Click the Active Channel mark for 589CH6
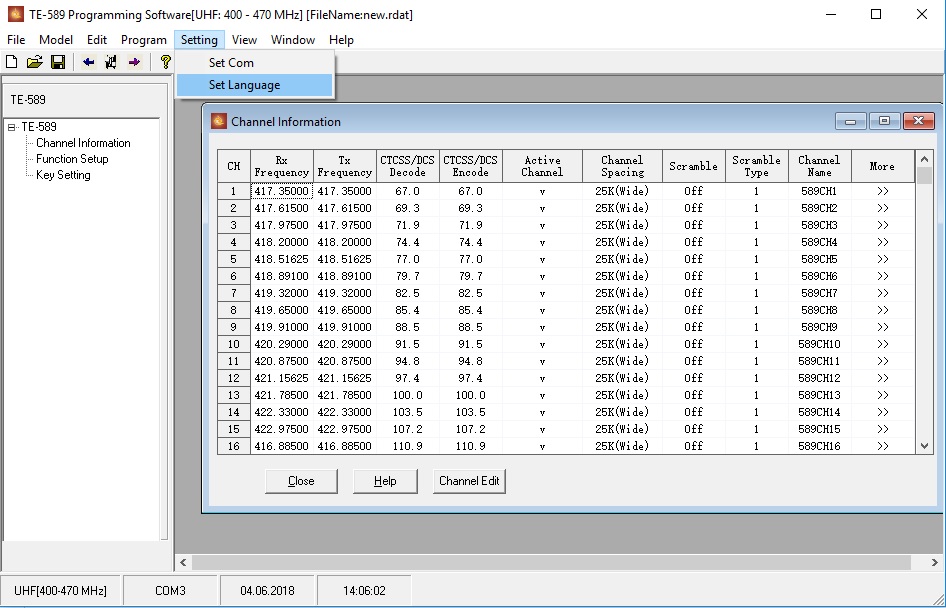This screenshot has width=946, height=608. [542, 276]
